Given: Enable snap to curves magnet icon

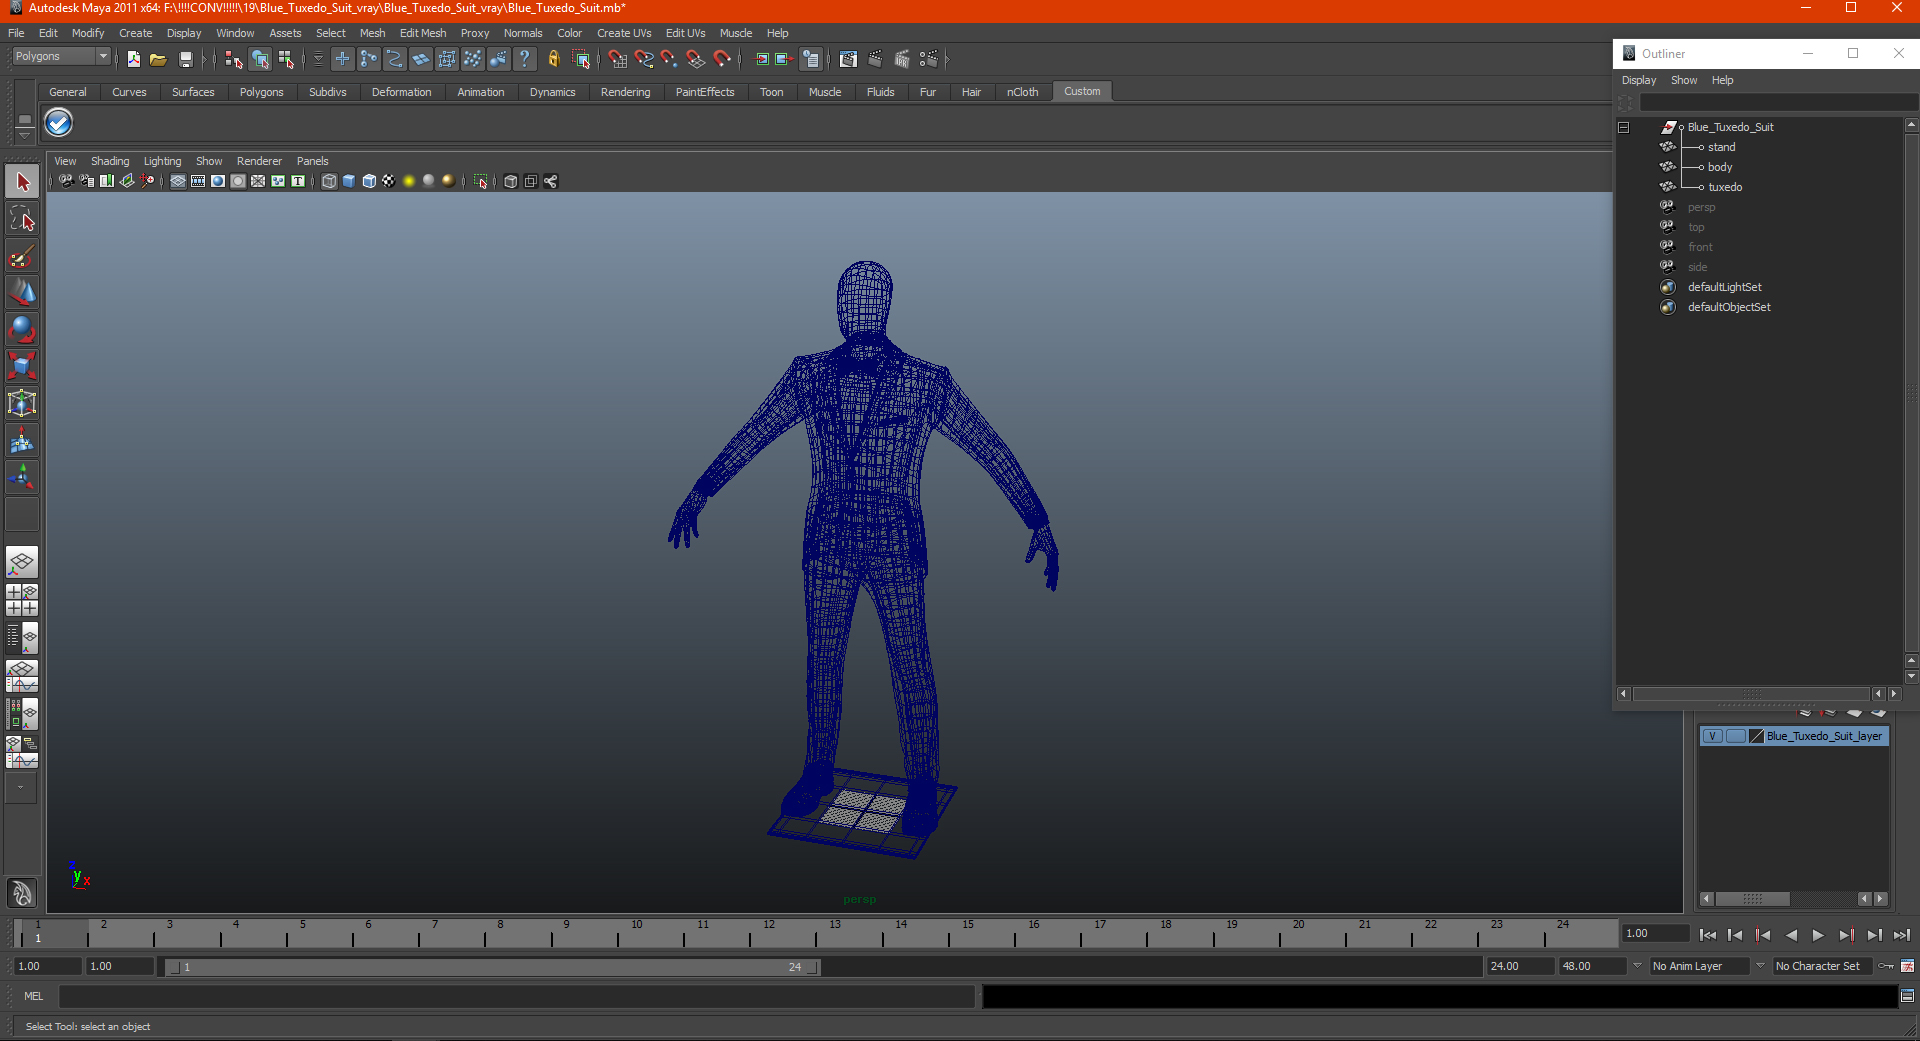Looking at the screenshot, I should coord(644,60).
